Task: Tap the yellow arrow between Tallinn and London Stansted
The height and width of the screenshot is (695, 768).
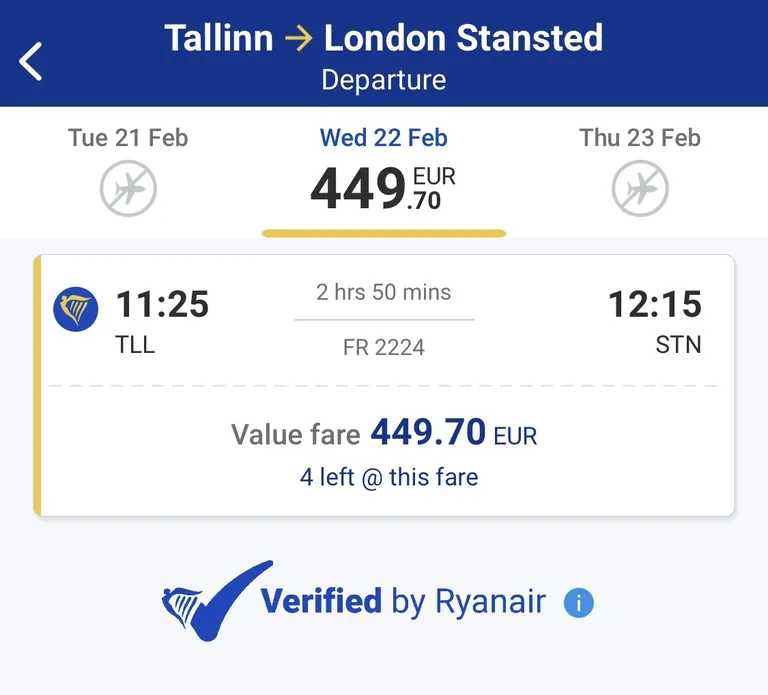Action: [299, 38]
